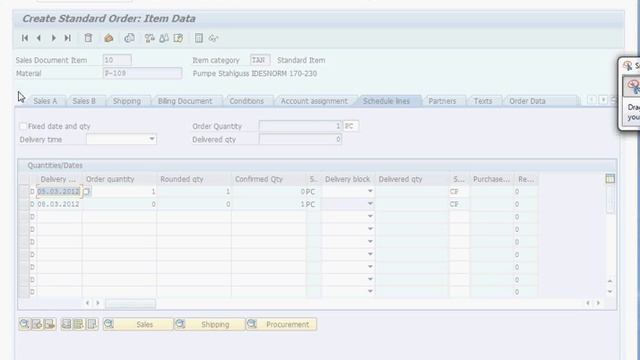Click the document with pencil toolbar icon
This screenshot has width=640, height=360.
click(x=178, y=38)
